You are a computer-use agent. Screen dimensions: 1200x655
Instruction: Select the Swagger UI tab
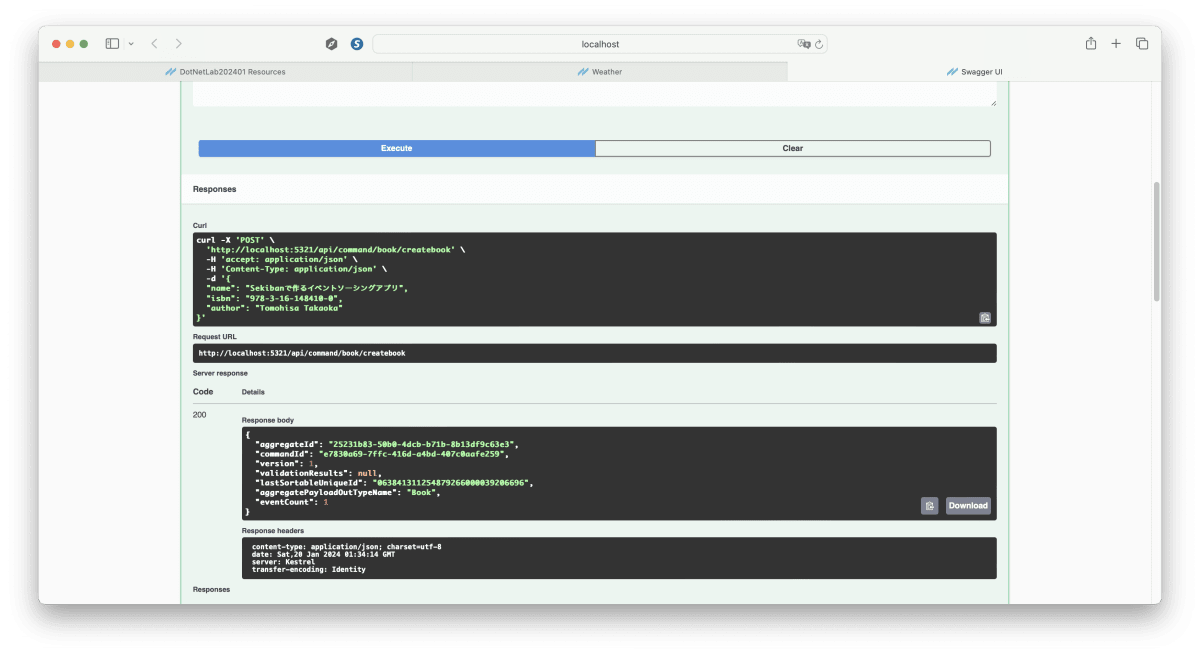pyautogui.click(x=974, y=72)
